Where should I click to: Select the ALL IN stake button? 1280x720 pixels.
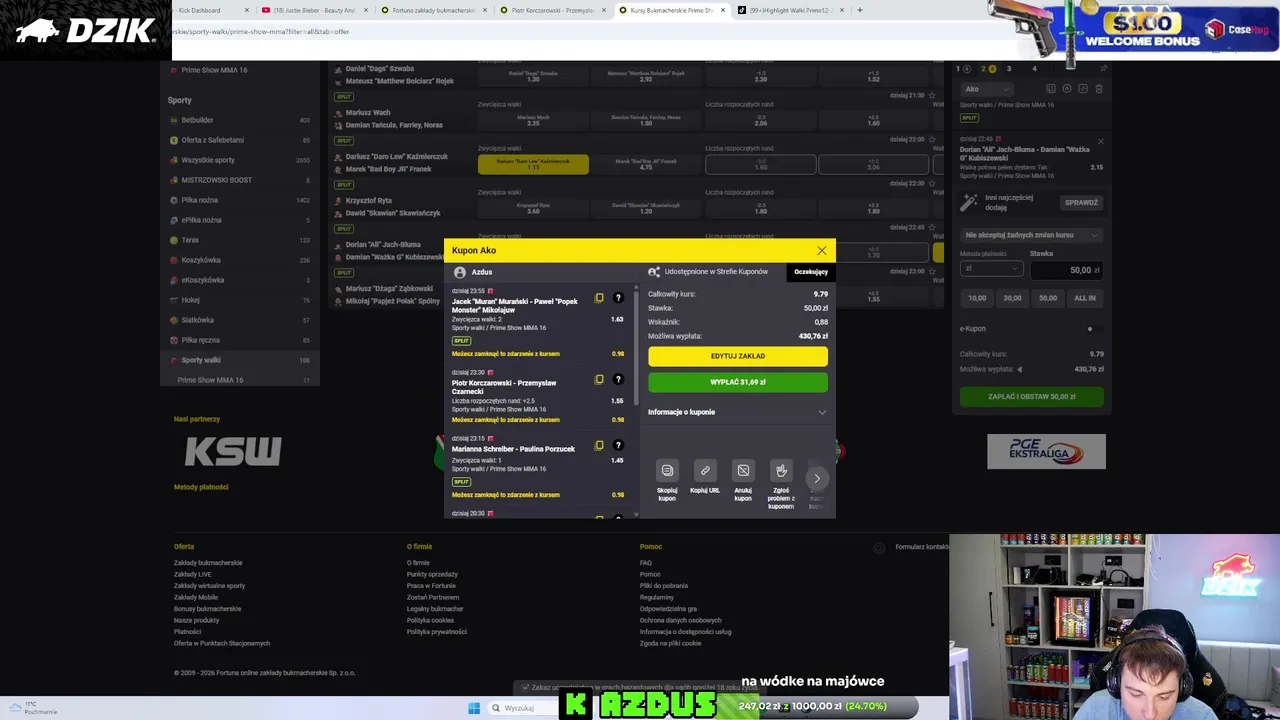click(x=1085, y=298)
